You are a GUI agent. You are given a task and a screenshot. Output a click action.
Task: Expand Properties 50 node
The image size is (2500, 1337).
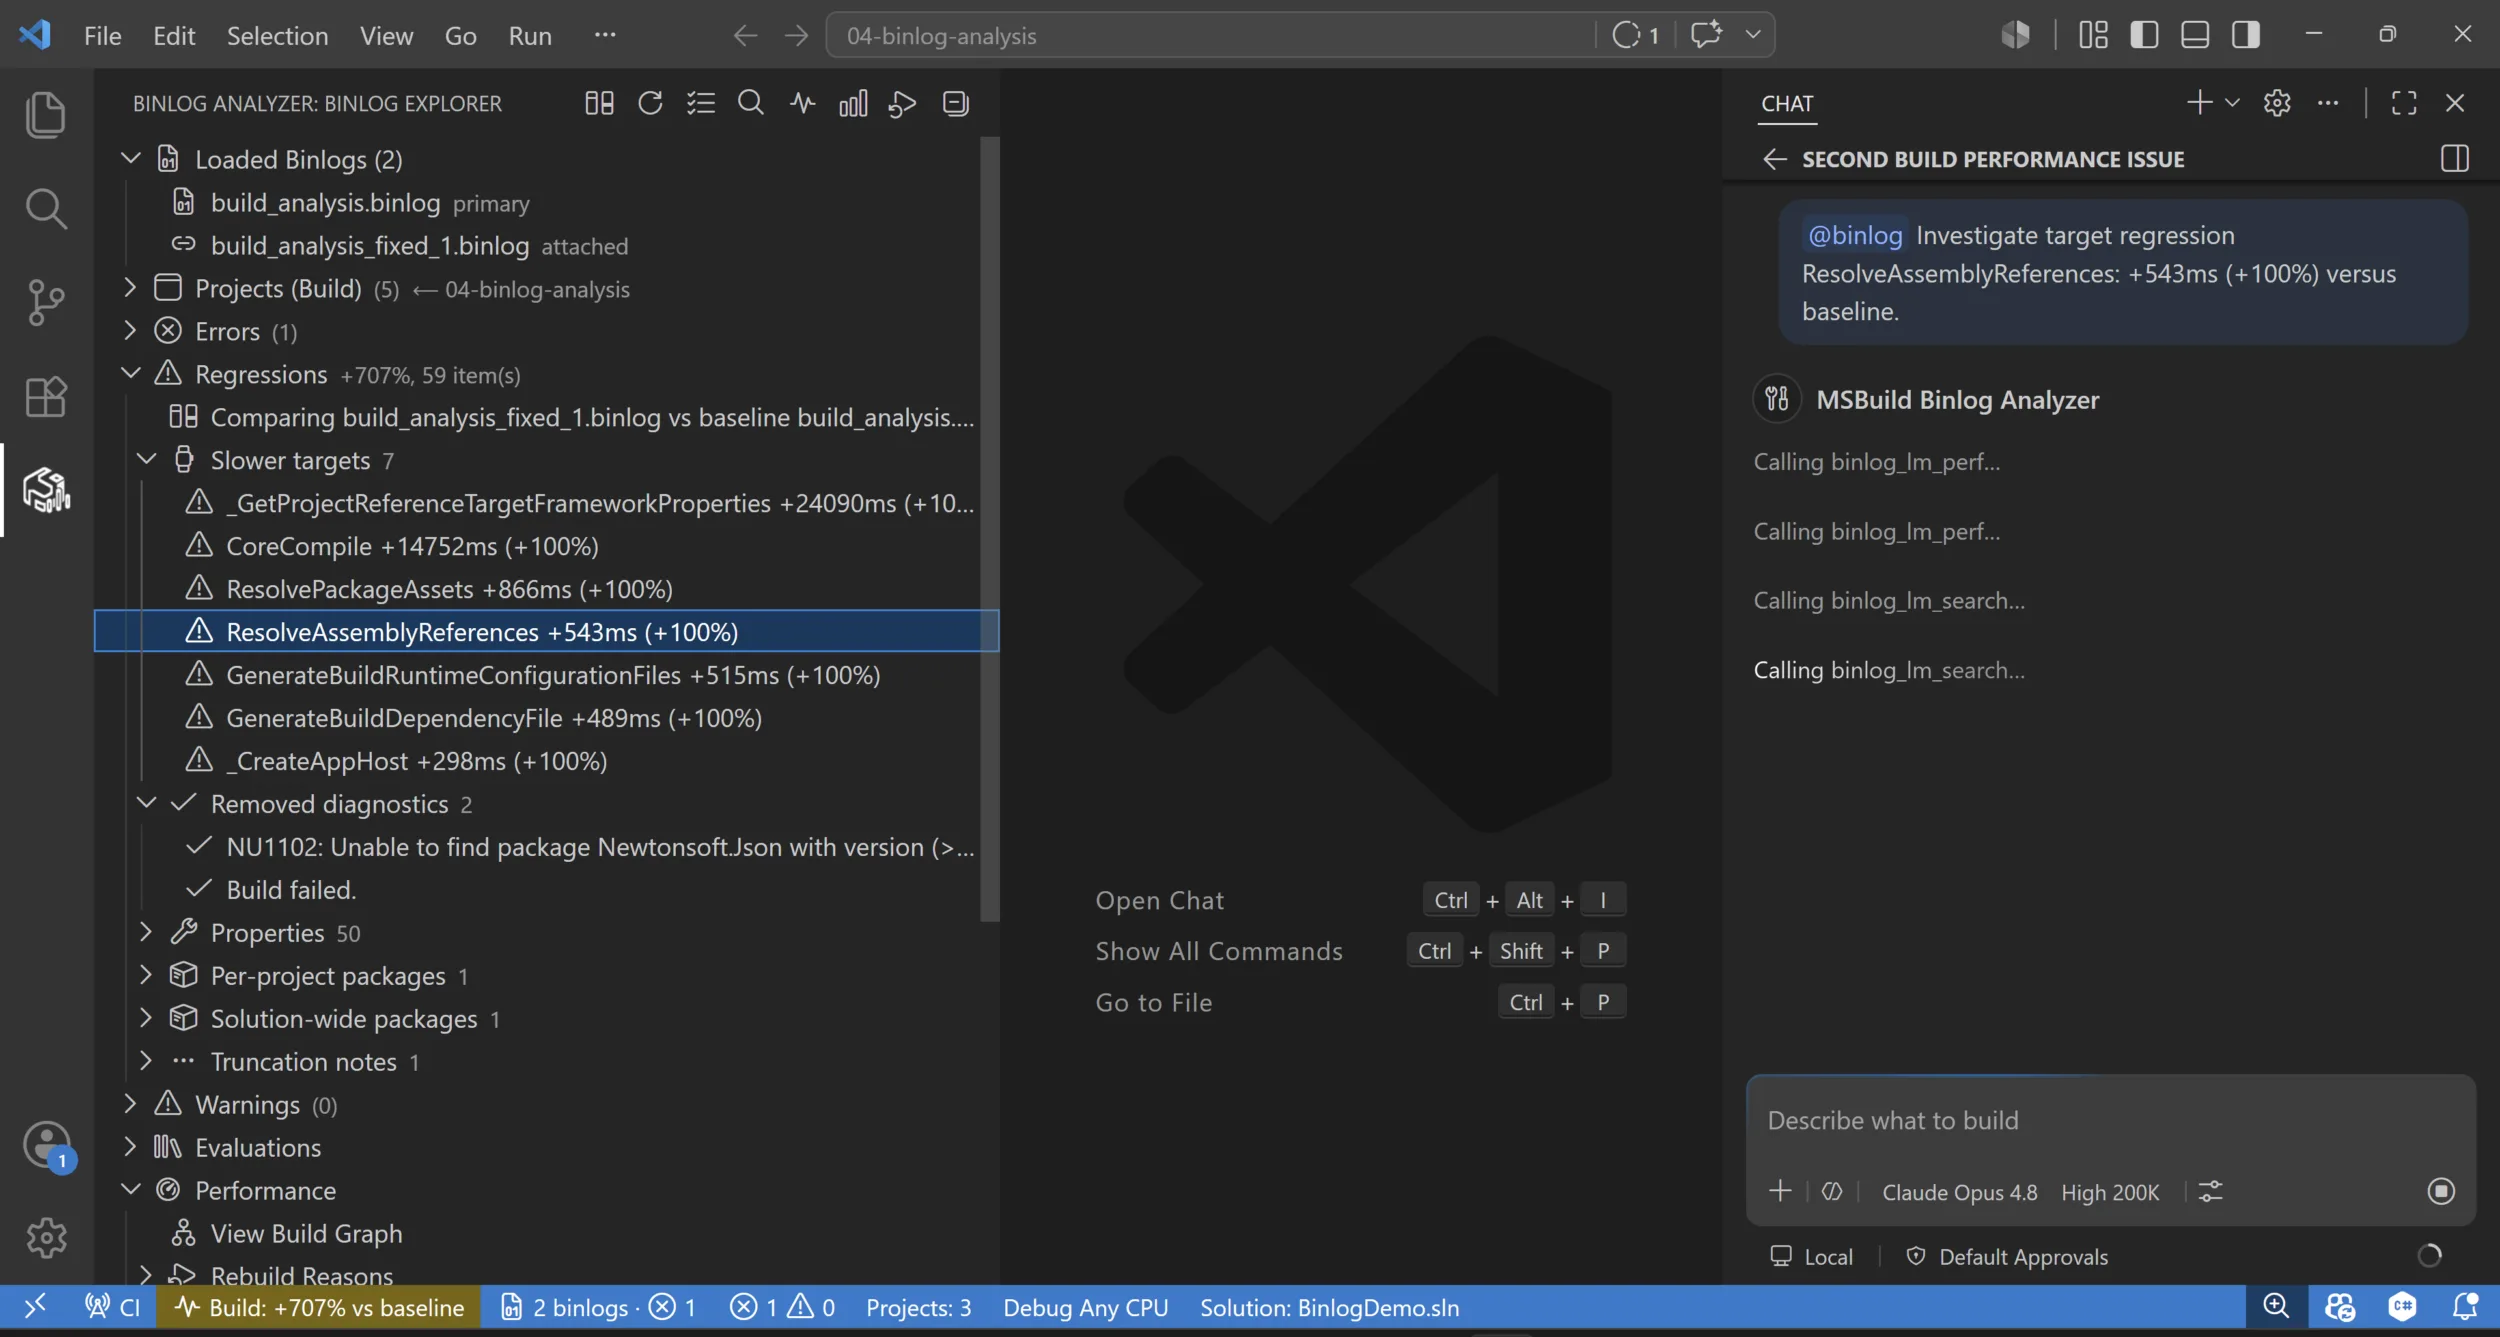tap(146, 933)
